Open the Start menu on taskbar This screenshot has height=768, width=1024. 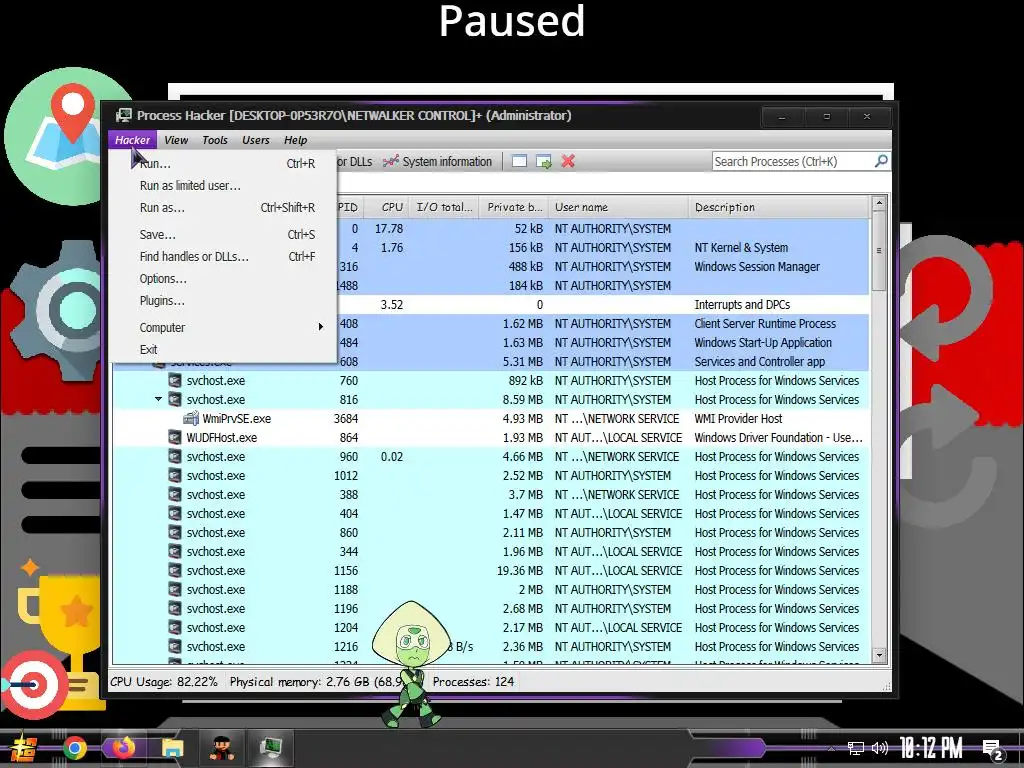click(x=23, y=748)
